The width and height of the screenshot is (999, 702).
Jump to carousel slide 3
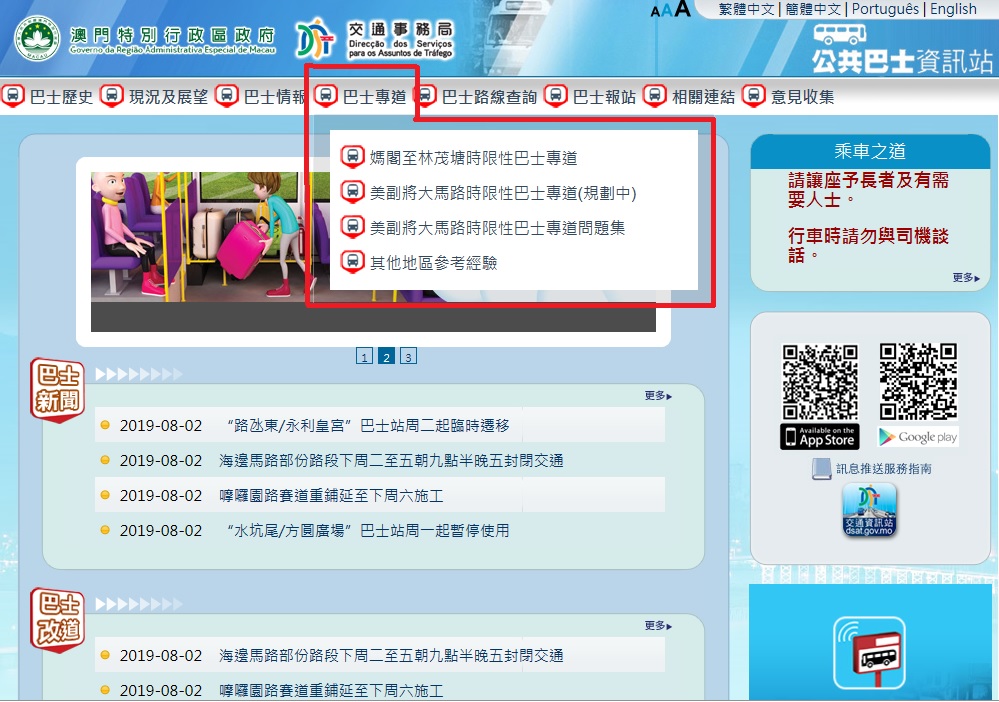pyautogui.click(x=408, y=357)
